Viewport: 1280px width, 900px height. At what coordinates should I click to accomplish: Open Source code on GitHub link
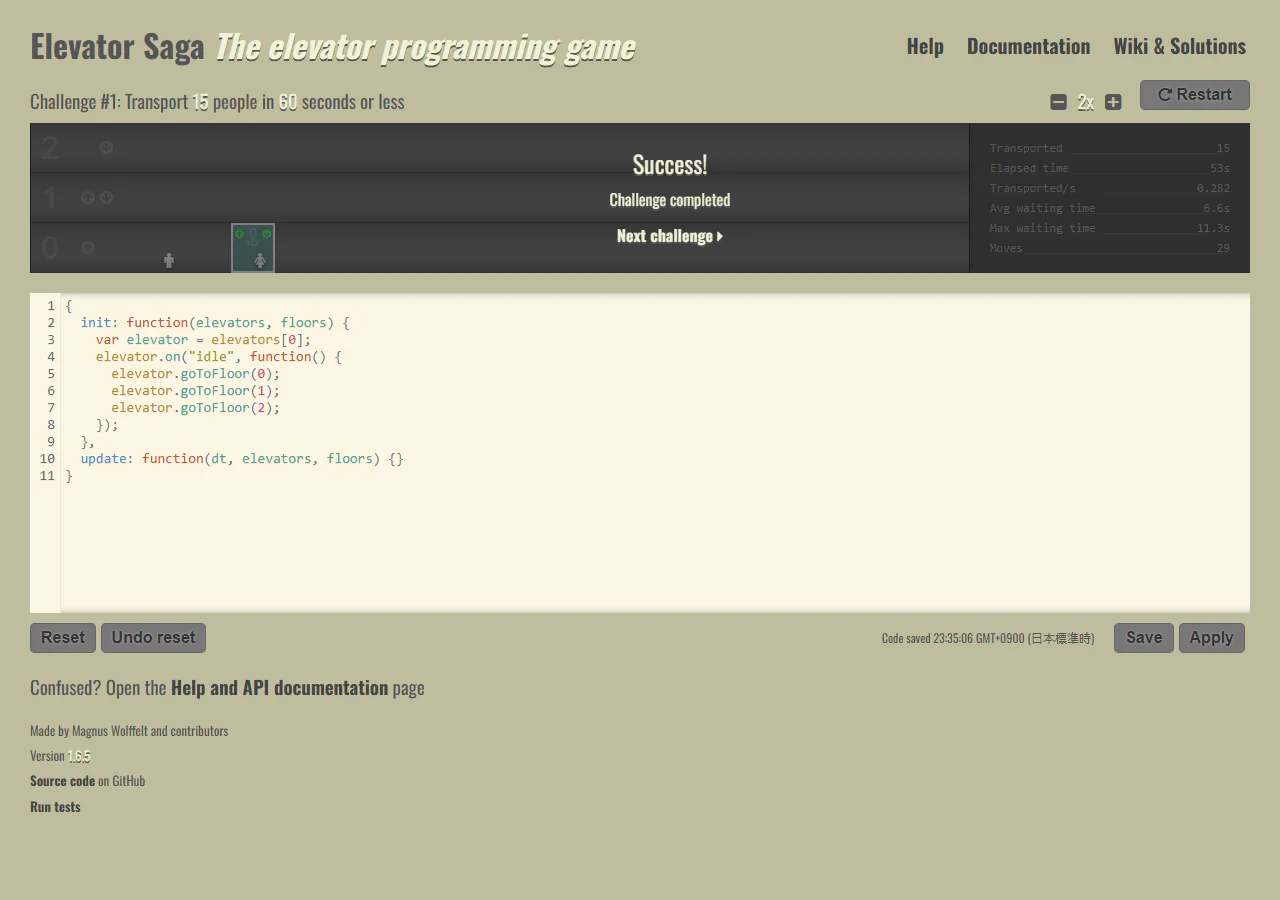(62, 781)
